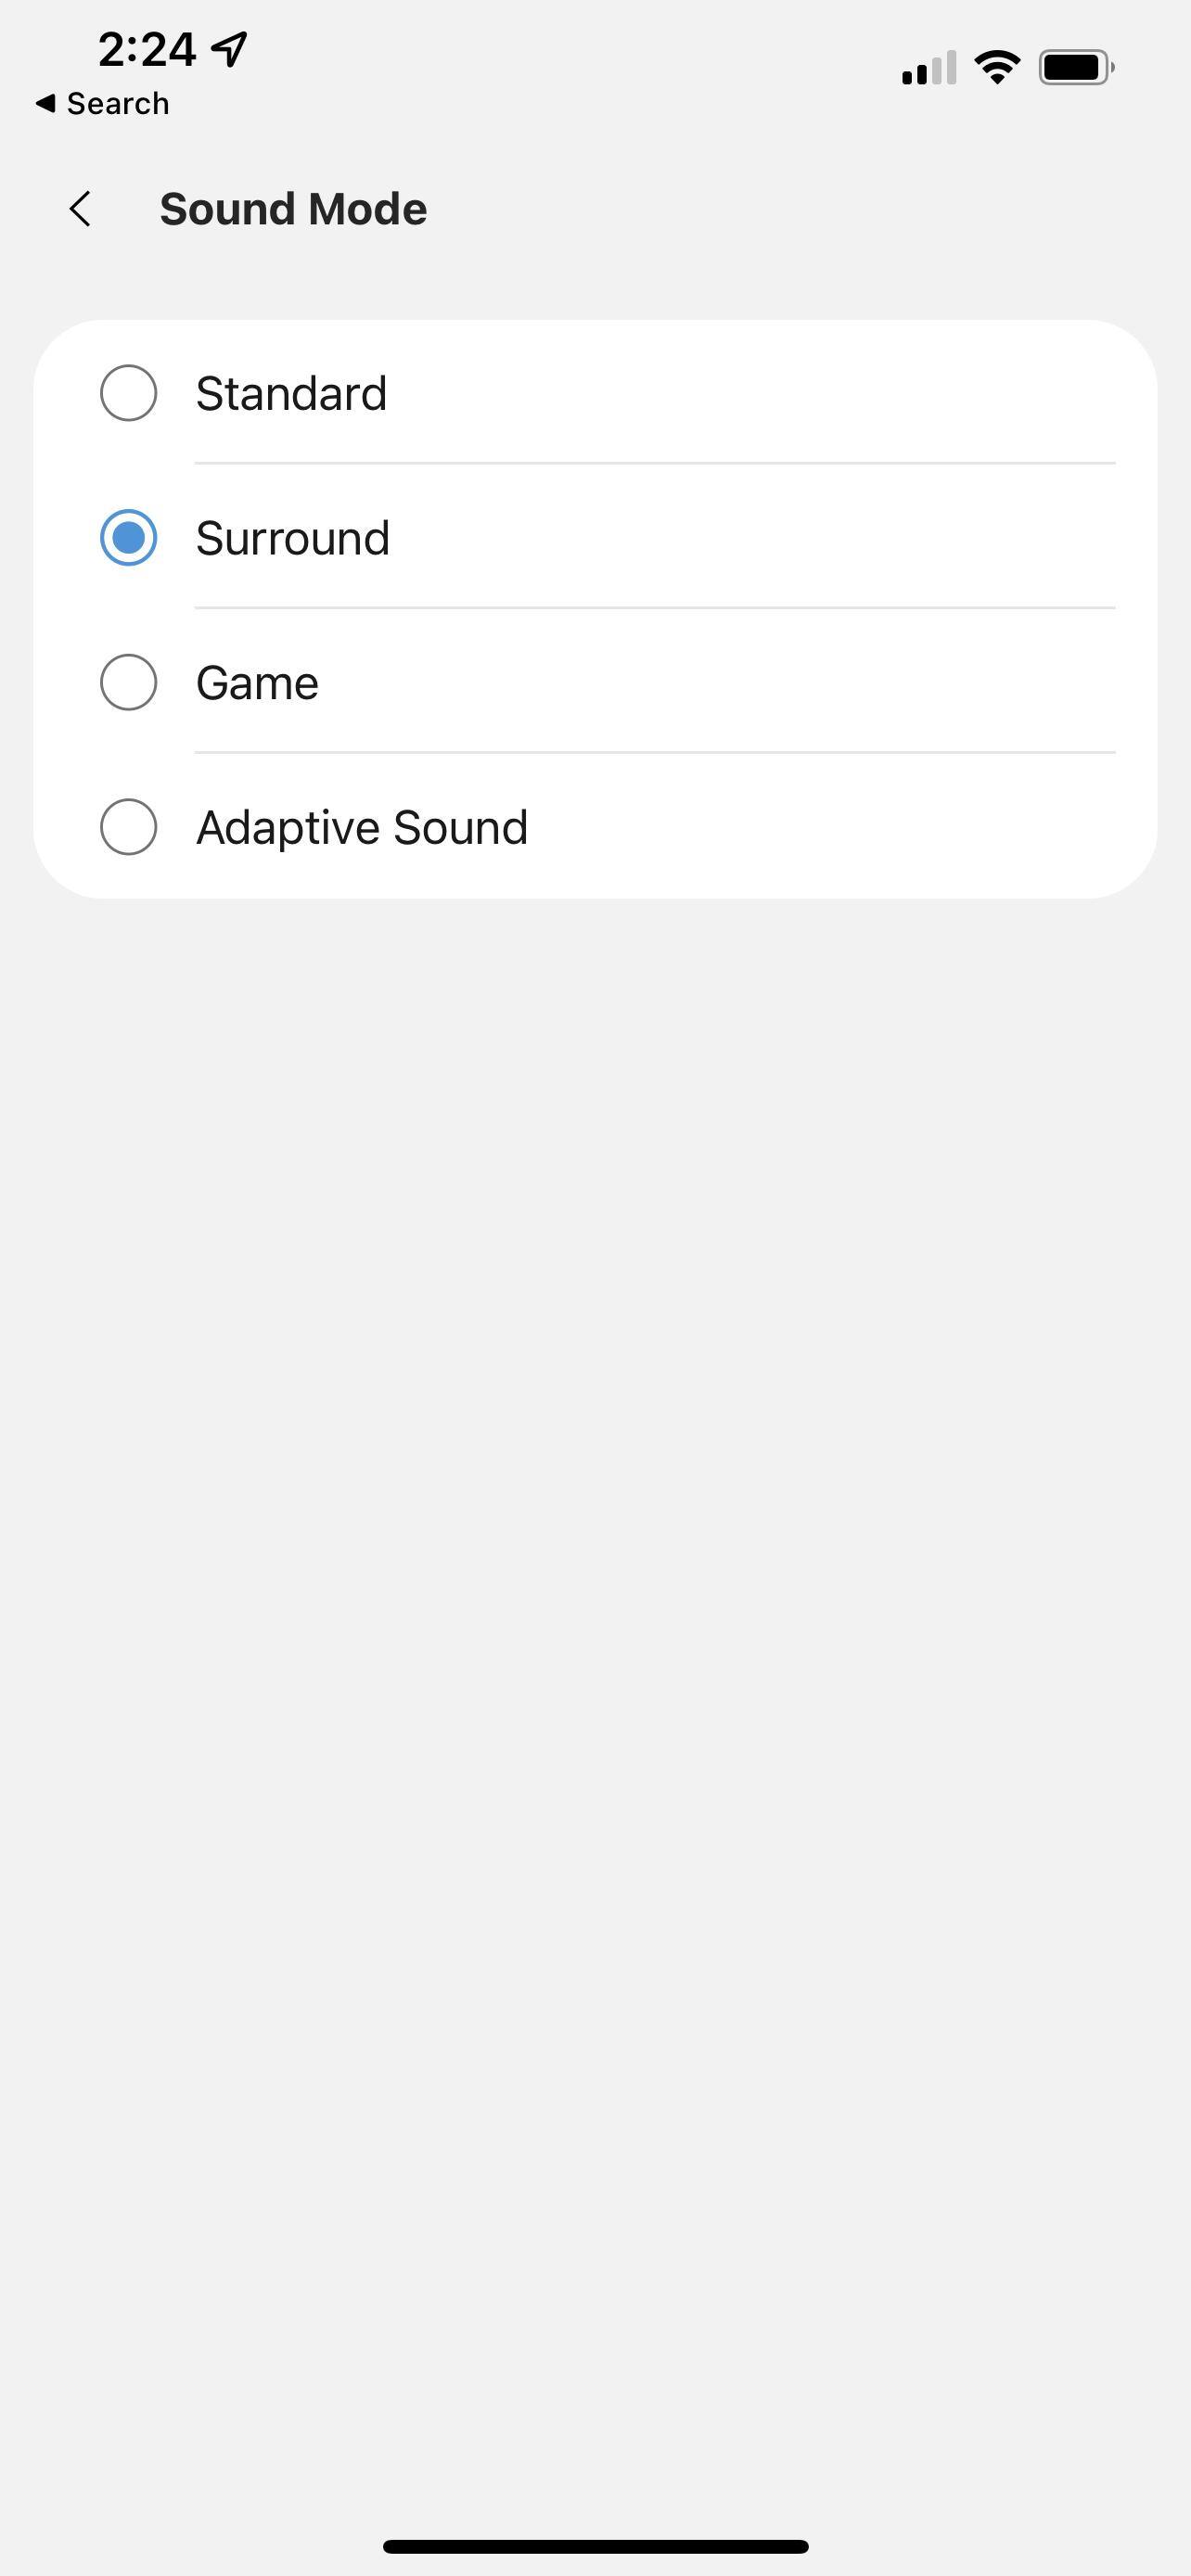The height and width of the screenshot is (2576, 1191).
Task: Tap the blank space right of Standard row
Action: [x=750, y=393]
